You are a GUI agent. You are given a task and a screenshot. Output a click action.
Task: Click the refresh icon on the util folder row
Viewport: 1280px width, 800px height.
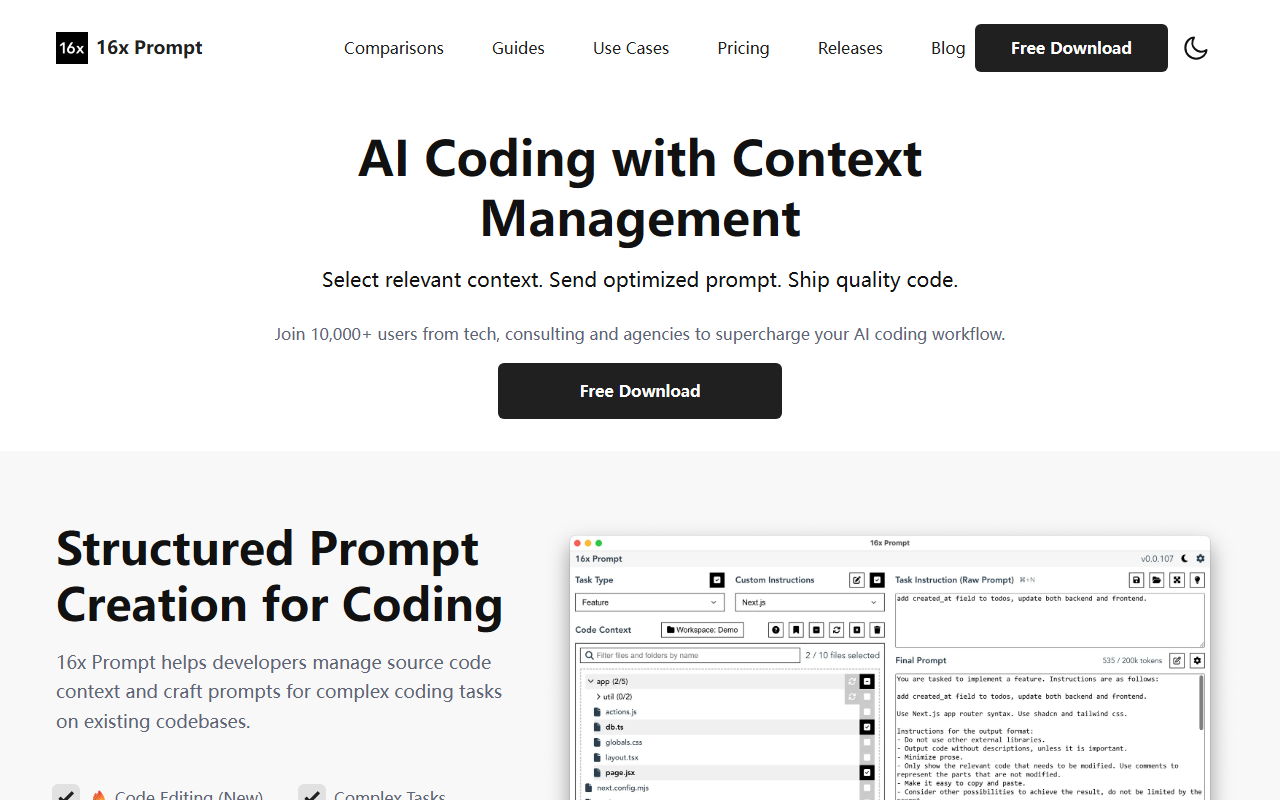pyautogui.click(x=852, y=697)
